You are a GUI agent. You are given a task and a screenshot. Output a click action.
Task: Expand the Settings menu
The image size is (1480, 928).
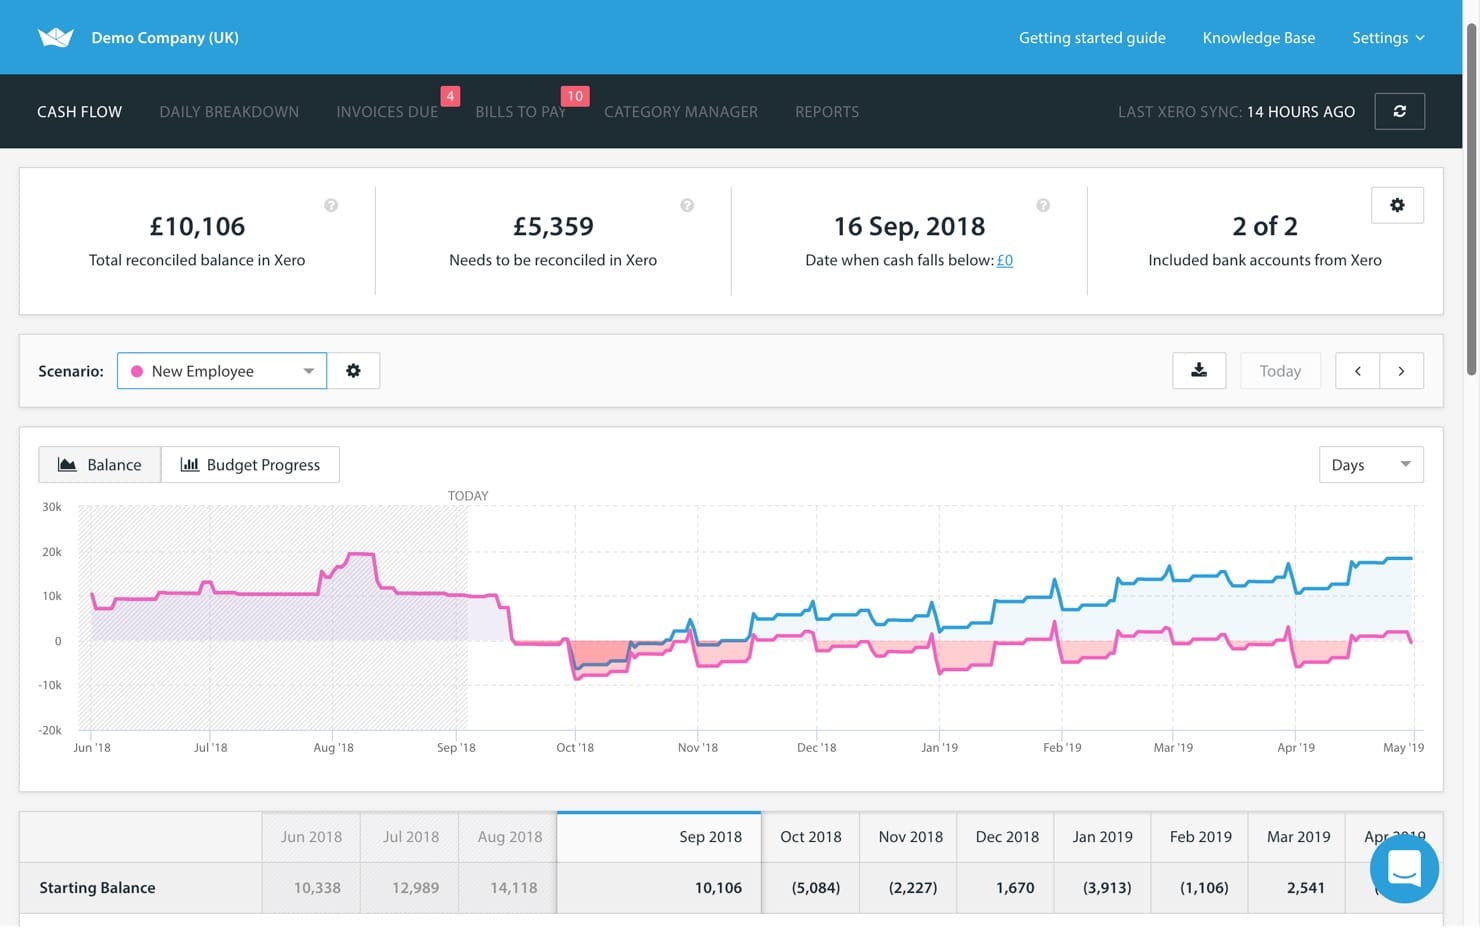1387,37
